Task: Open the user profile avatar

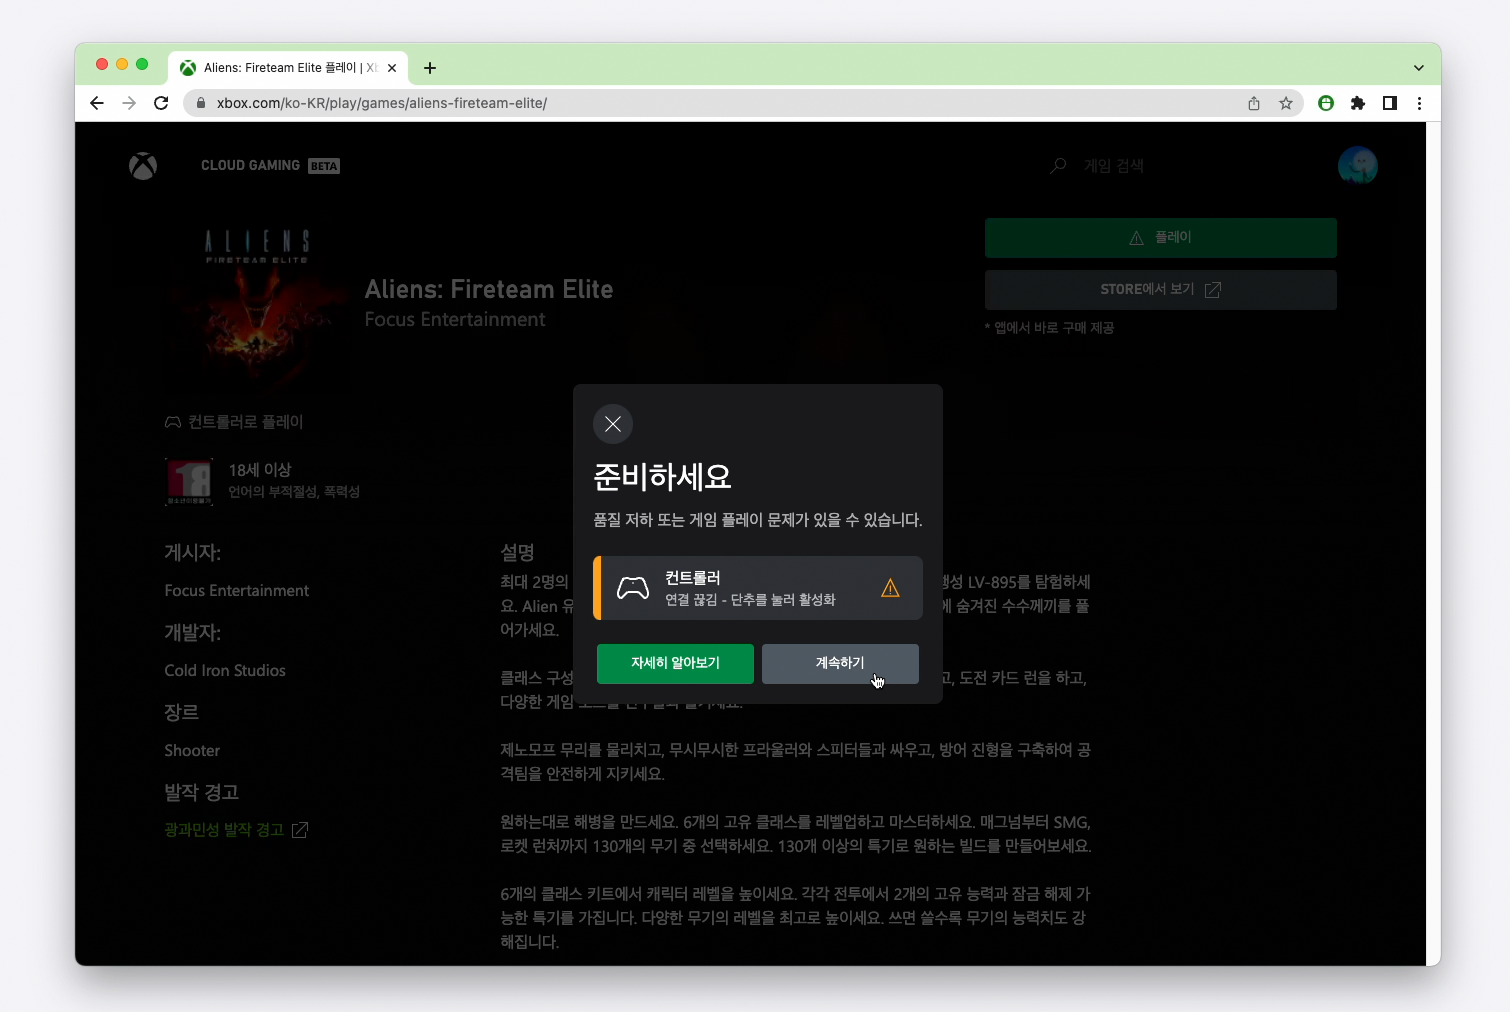Action: 1358,166
